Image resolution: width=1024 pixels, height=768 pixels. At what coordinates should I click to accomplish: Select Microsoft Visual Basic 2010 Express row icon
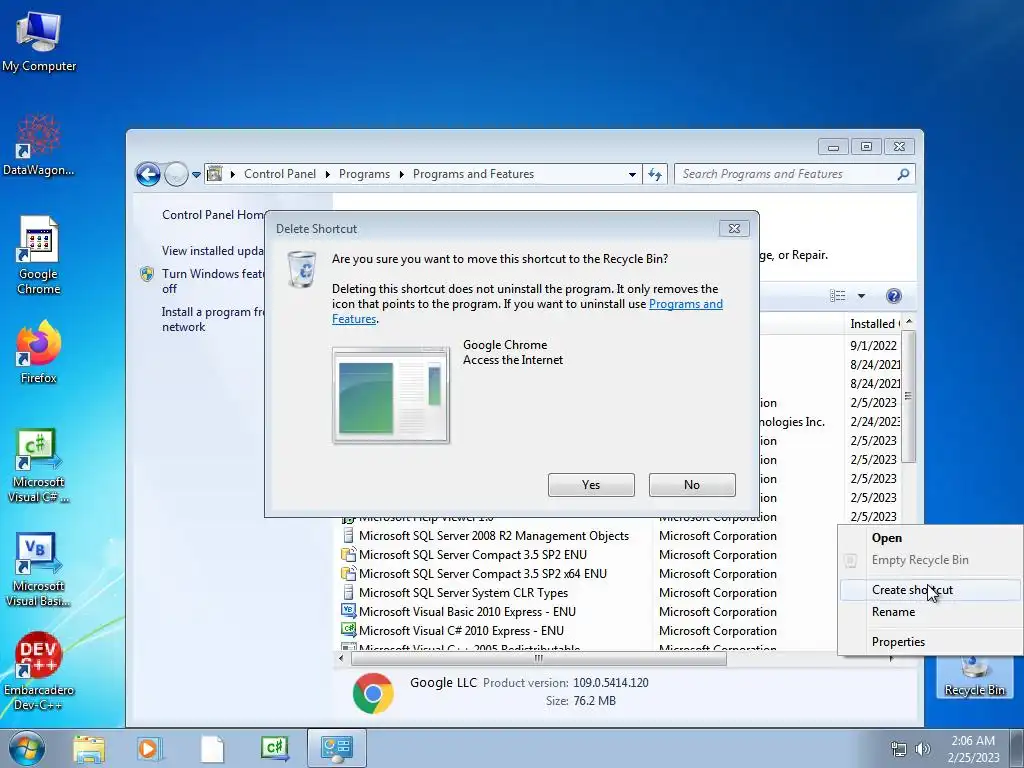(x=348, y=612)
